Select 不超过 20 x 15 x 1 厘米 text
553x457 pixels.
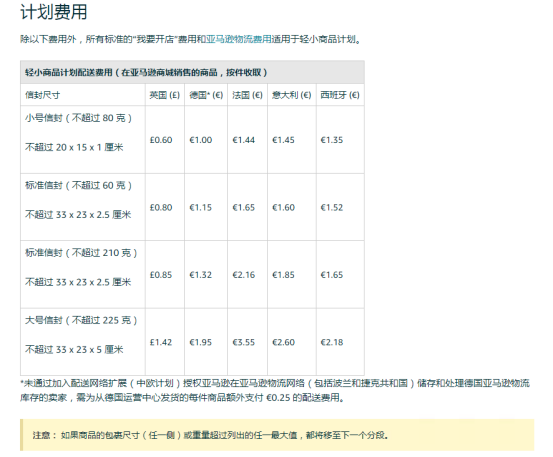click(74, 147)
